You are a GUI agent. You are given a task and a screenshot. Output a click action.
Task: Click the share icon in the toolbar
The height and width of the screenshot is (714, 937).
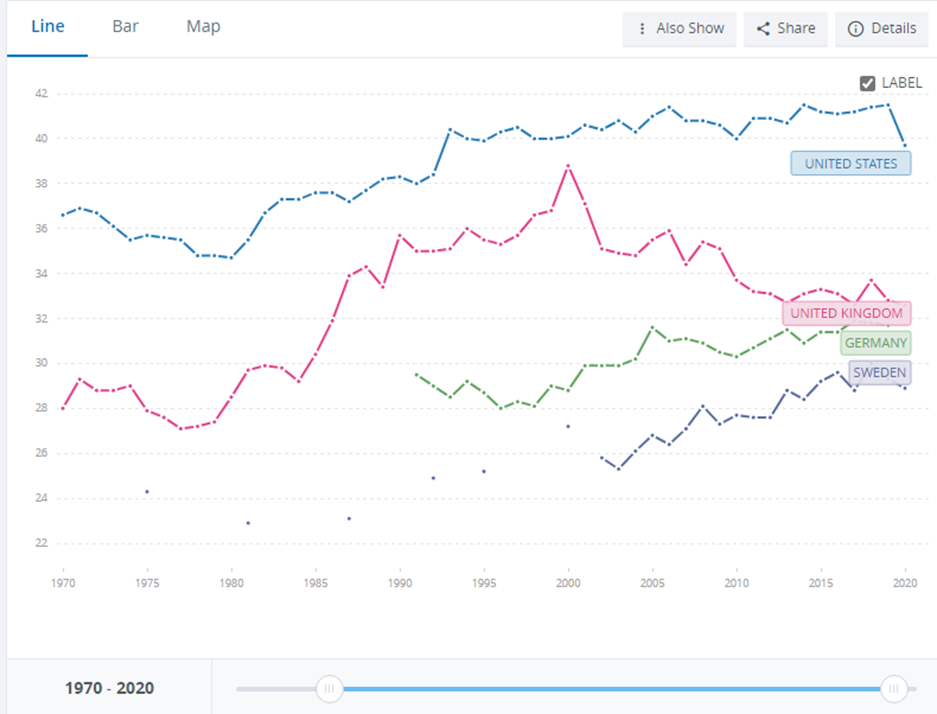tap(763, 29)
